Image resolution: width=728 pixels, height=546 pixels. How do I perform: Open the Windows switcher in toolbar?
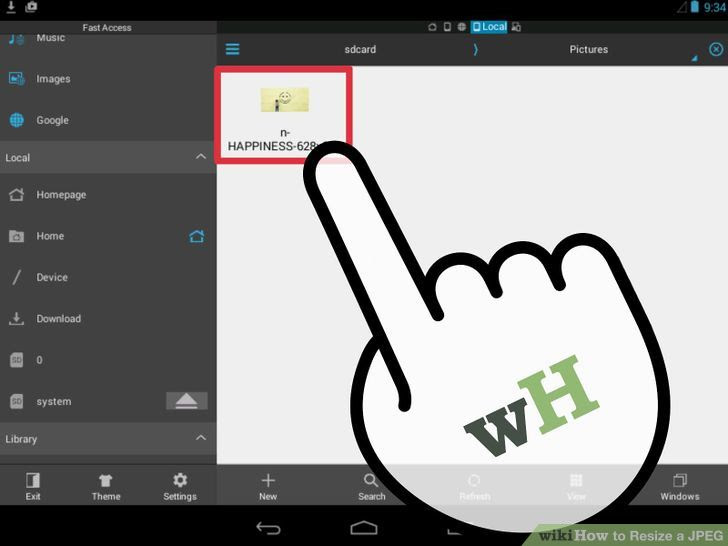[680, 487]
